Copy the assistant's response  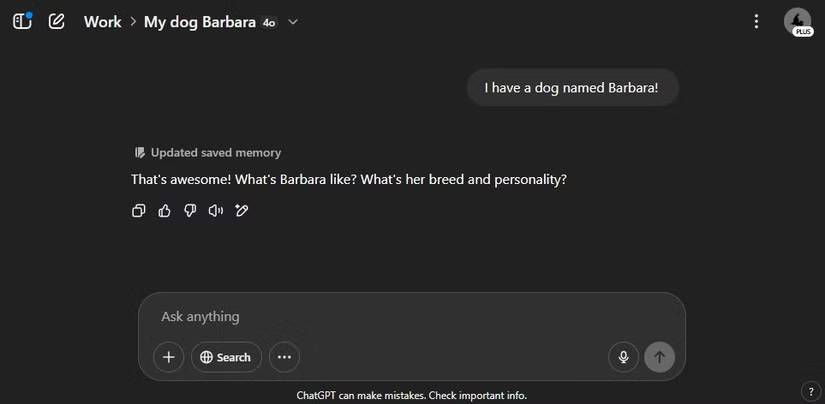click(139, 210)
